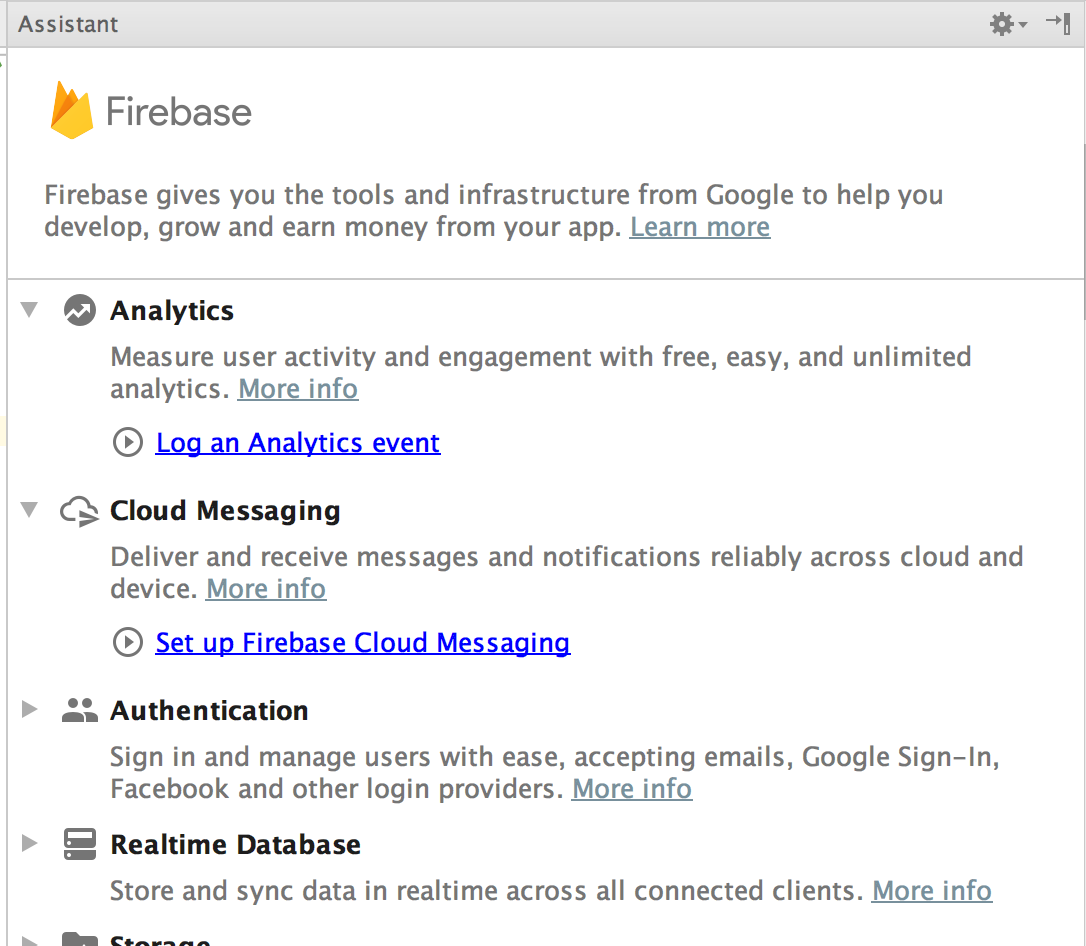Viewport: 1086px width, 946px height.
Task: Click the Firebase flame logo
Action: click(71, 110)
